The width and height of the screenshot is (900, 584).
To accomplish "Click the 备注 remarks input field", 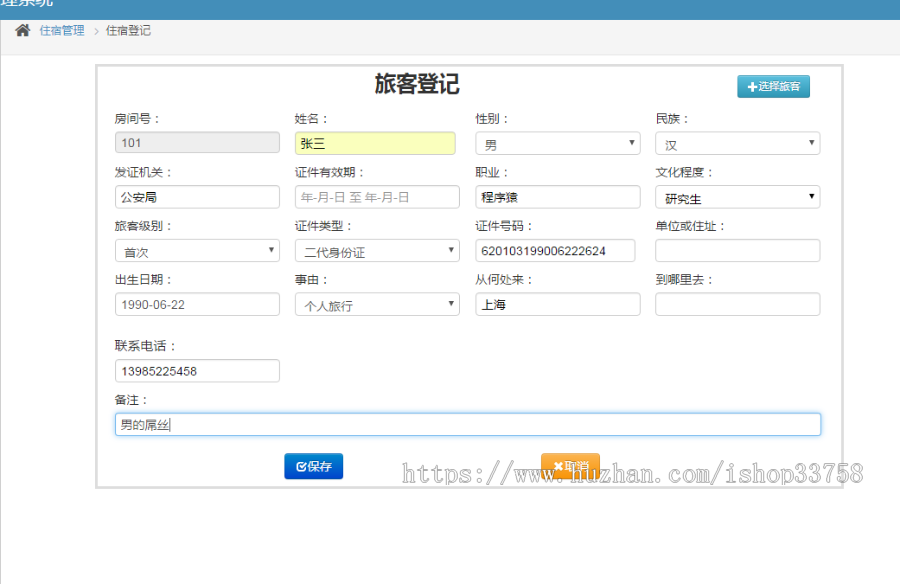I will (468, 424).
